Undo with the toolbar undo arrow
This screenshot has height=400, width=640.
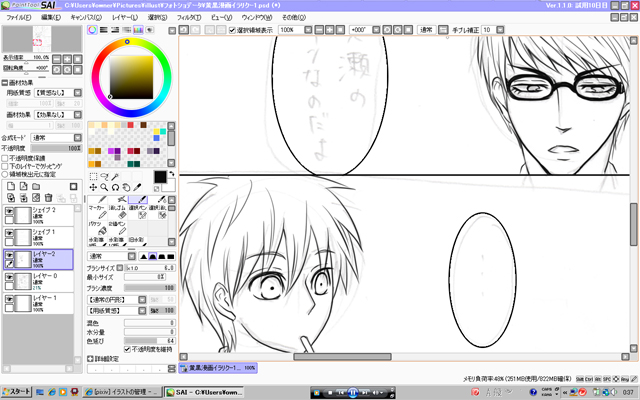click(184, 30)
